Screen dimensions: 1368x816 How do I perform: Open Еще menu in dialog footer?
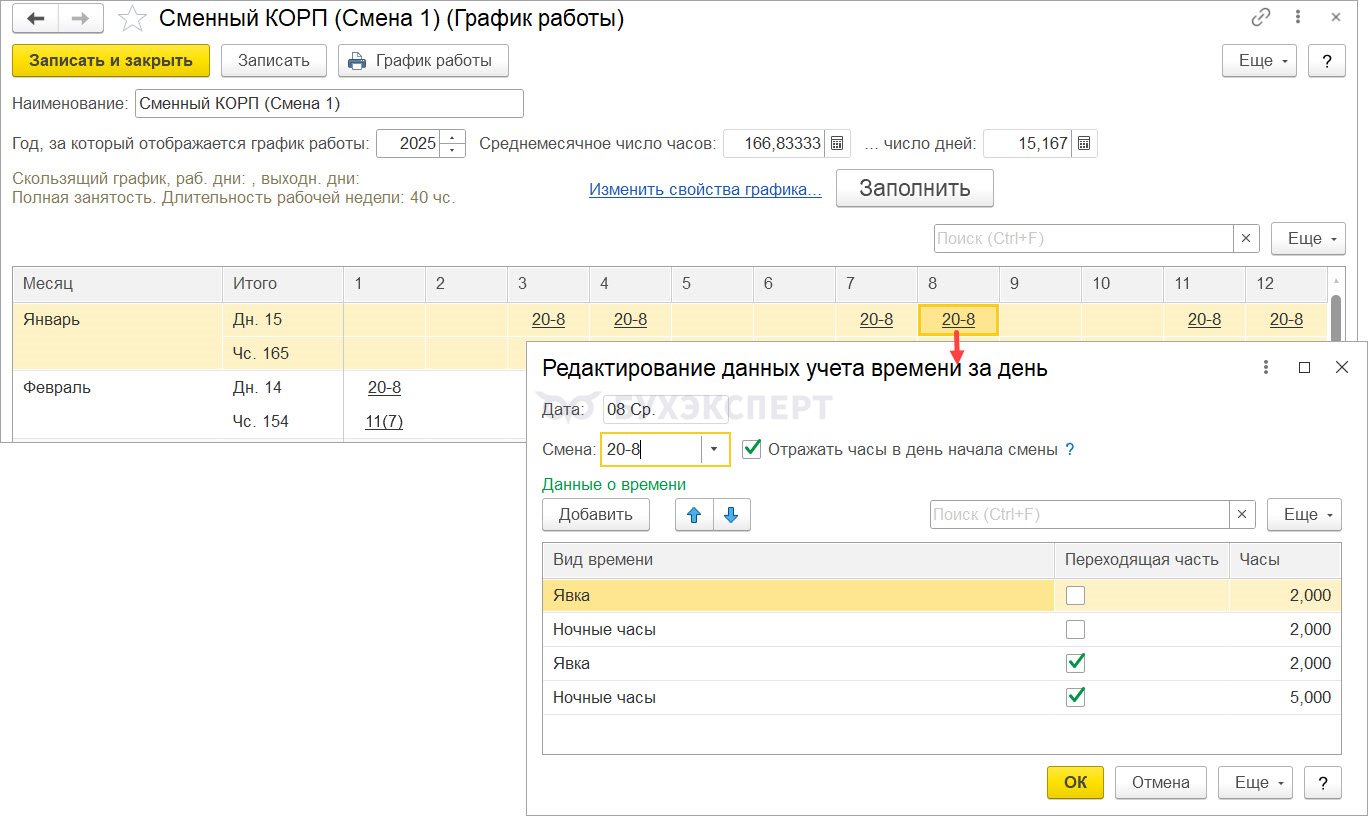1255,783
